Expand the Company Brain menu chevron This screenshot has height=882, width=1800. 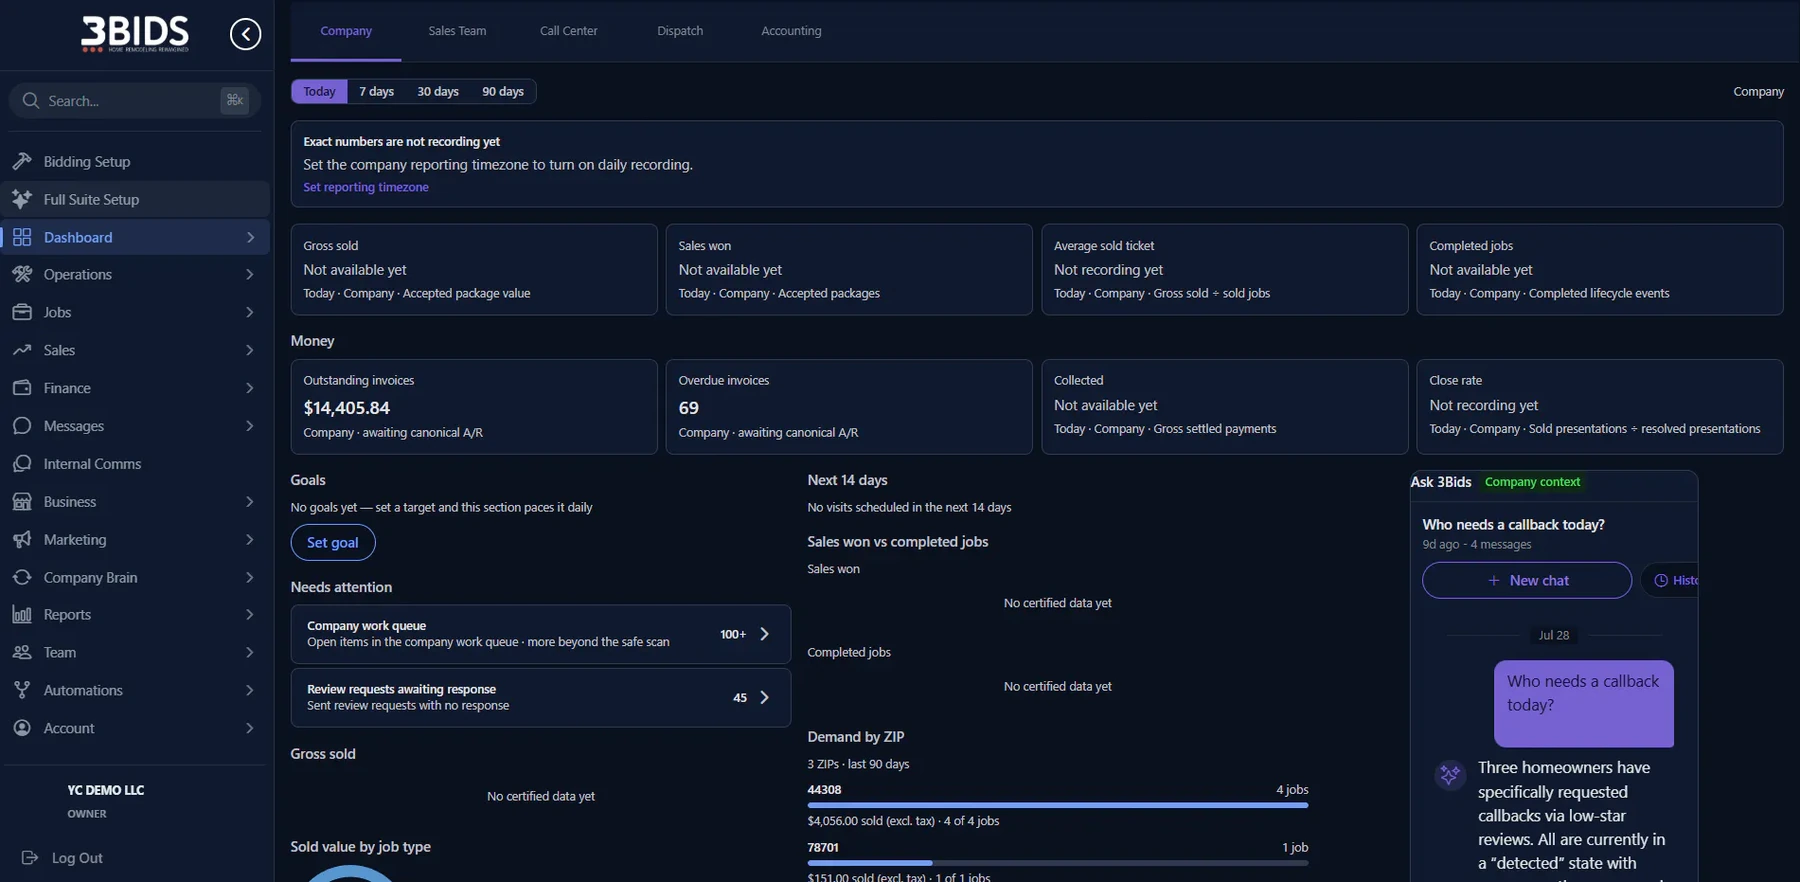(250, 577)
